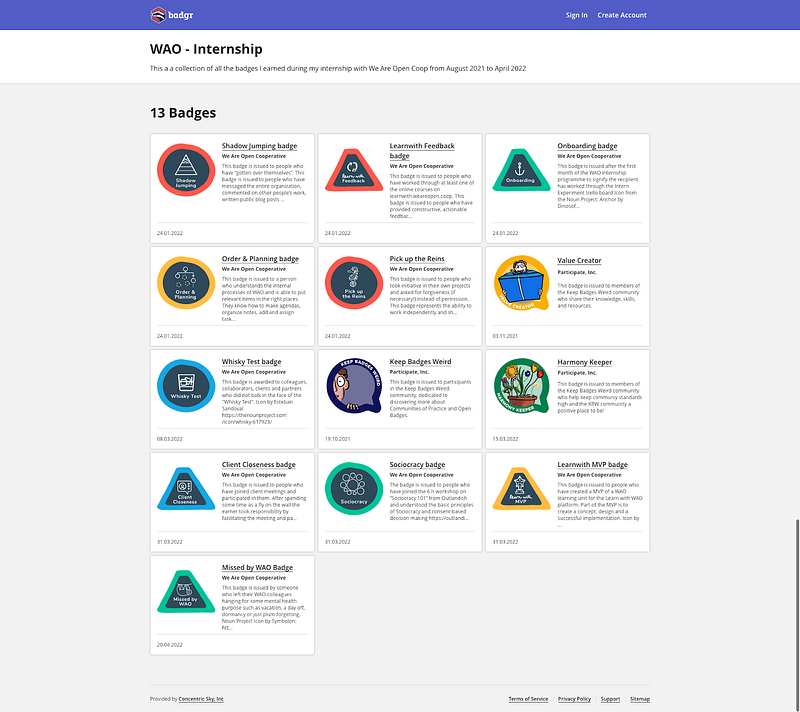Screen dimensions: 800x712
Task: Click the date 03.11.2021 on Value Creator
Action: 505,336
